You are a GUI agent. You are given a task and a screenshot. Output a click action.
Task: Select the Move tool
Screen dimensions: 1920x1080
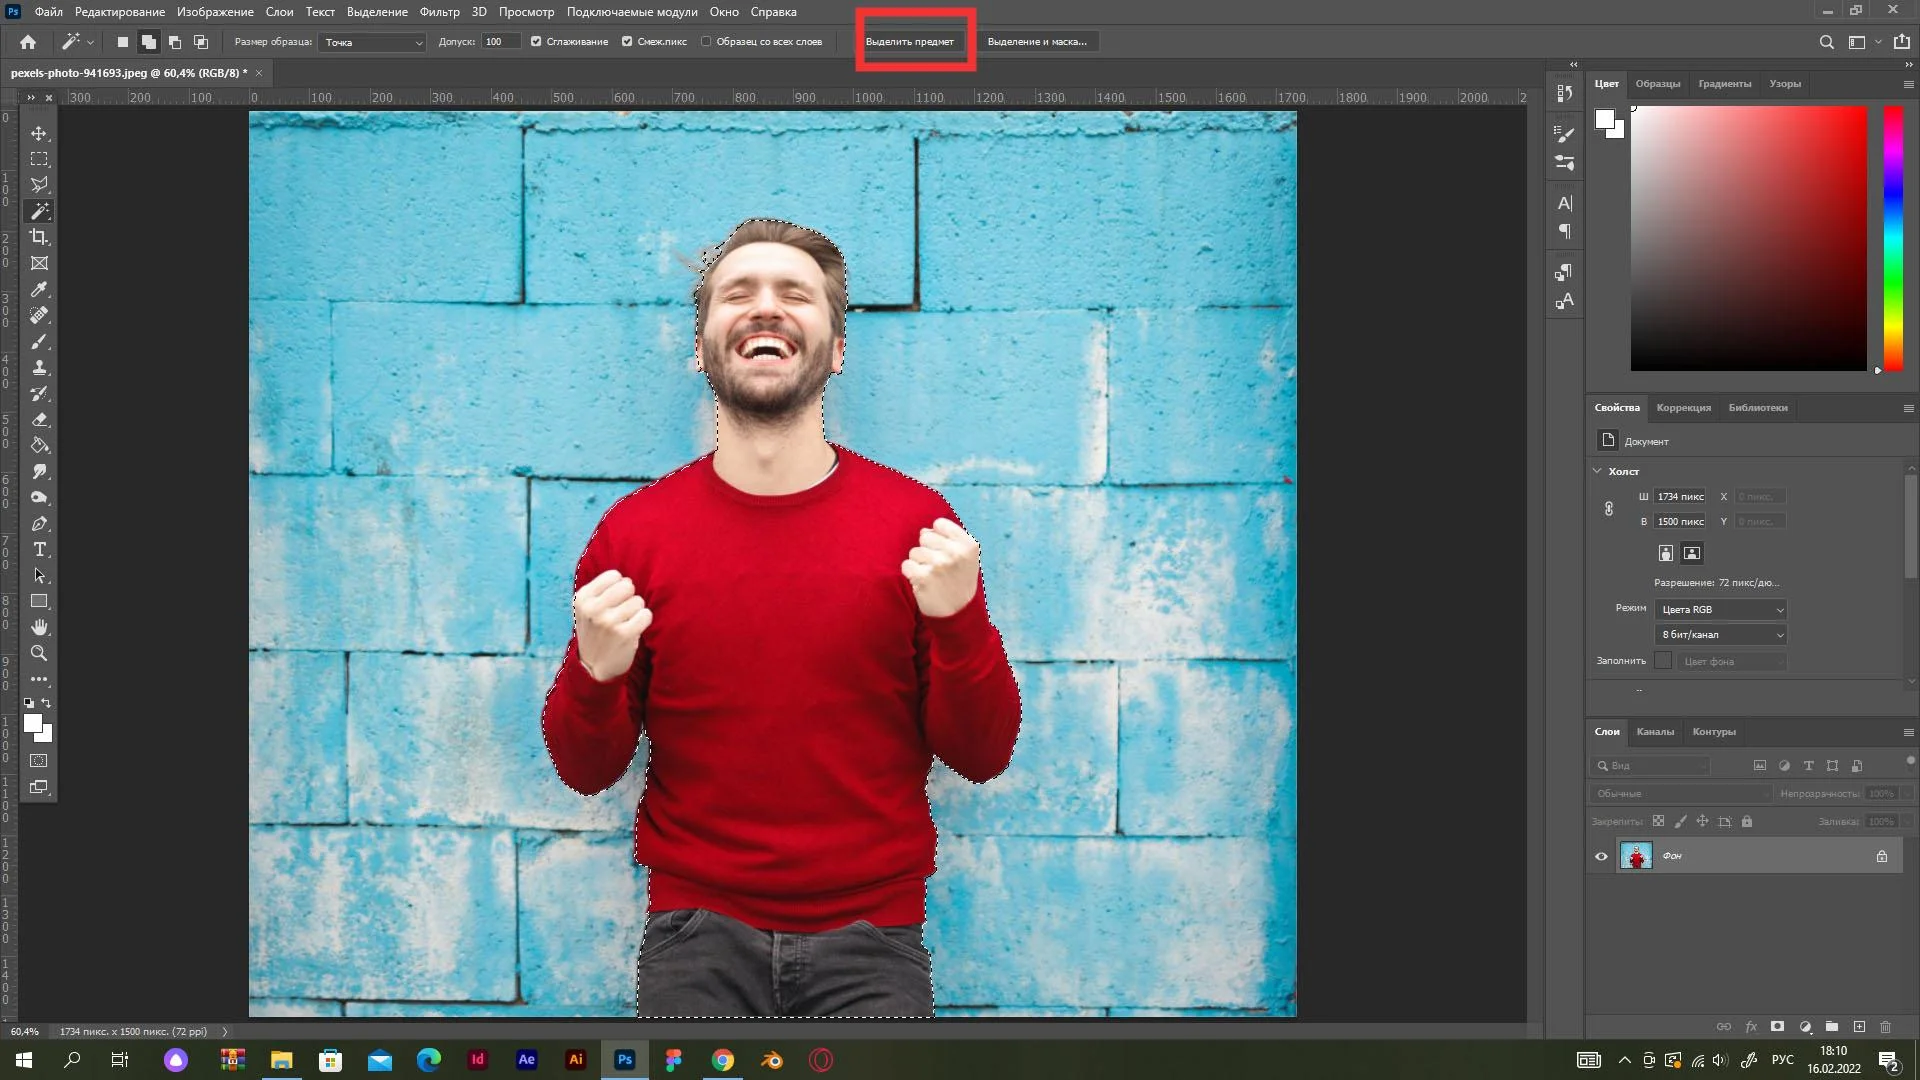(x=39, y=133)
